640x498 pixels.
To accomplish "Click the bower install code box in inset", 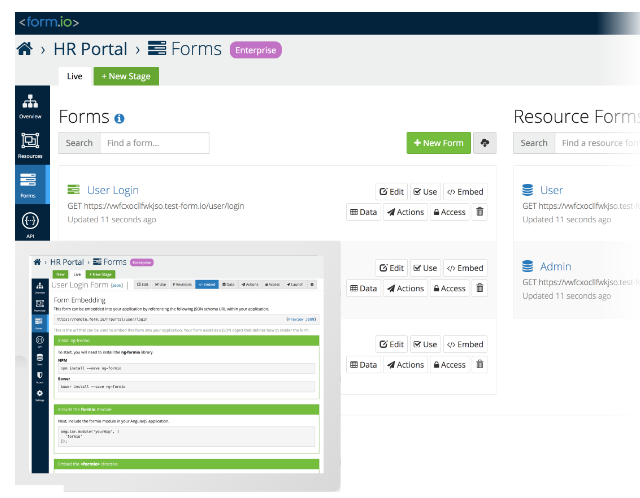I will [187, 387].
